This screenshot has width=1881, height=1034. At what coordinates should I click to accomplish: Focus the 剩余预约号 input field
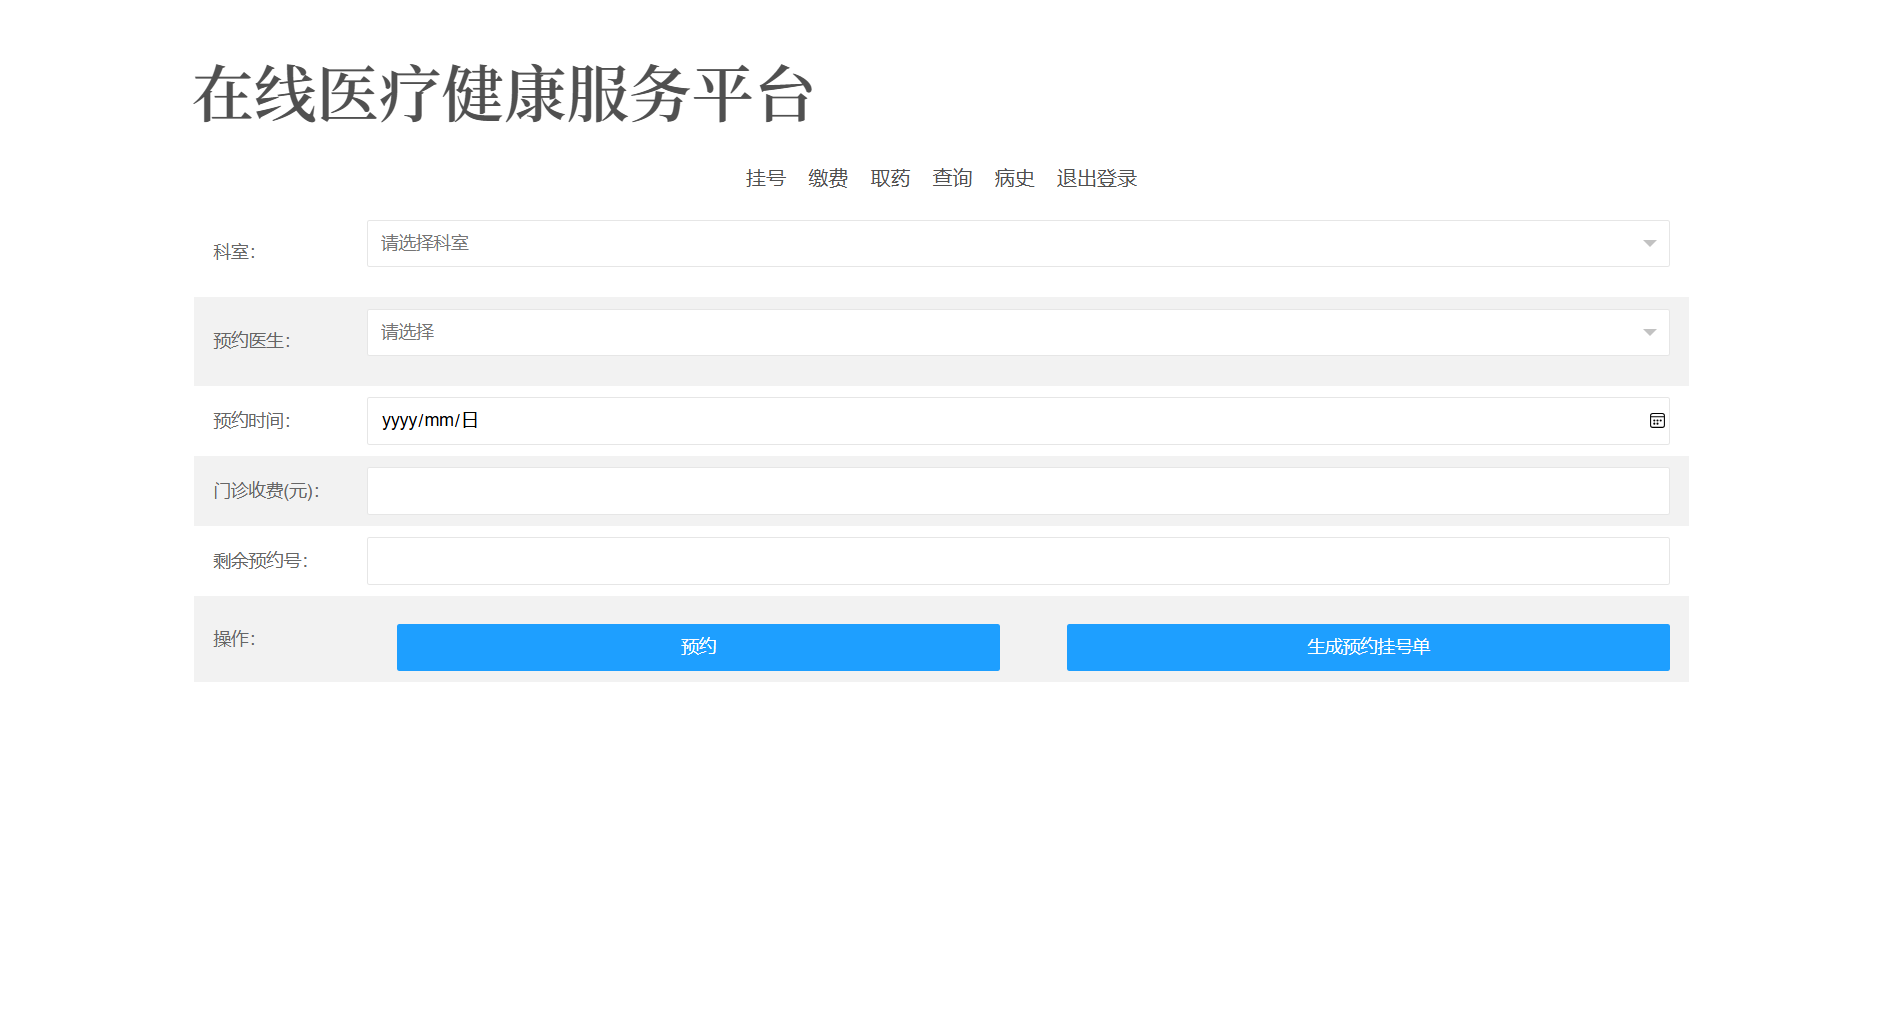[x=1017, y=561]
